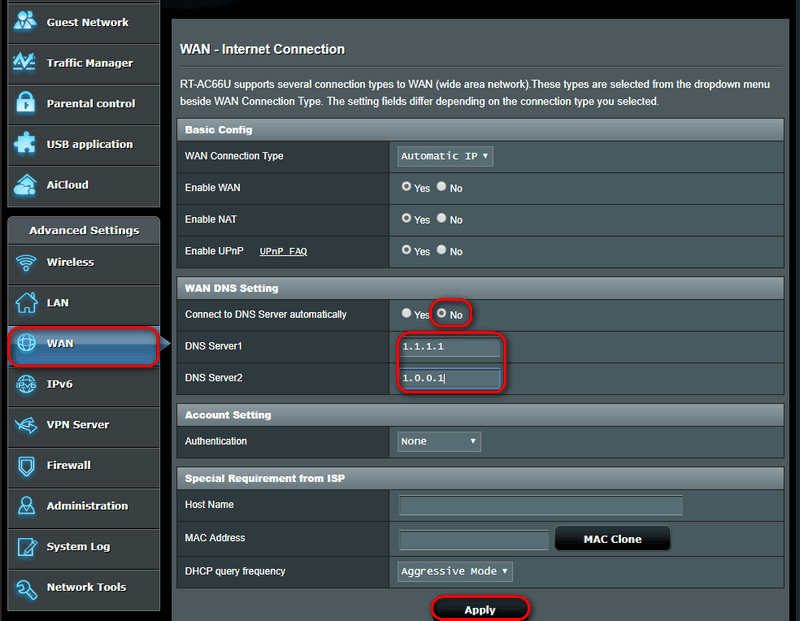Click the AiCloud icon

[25, 185]
